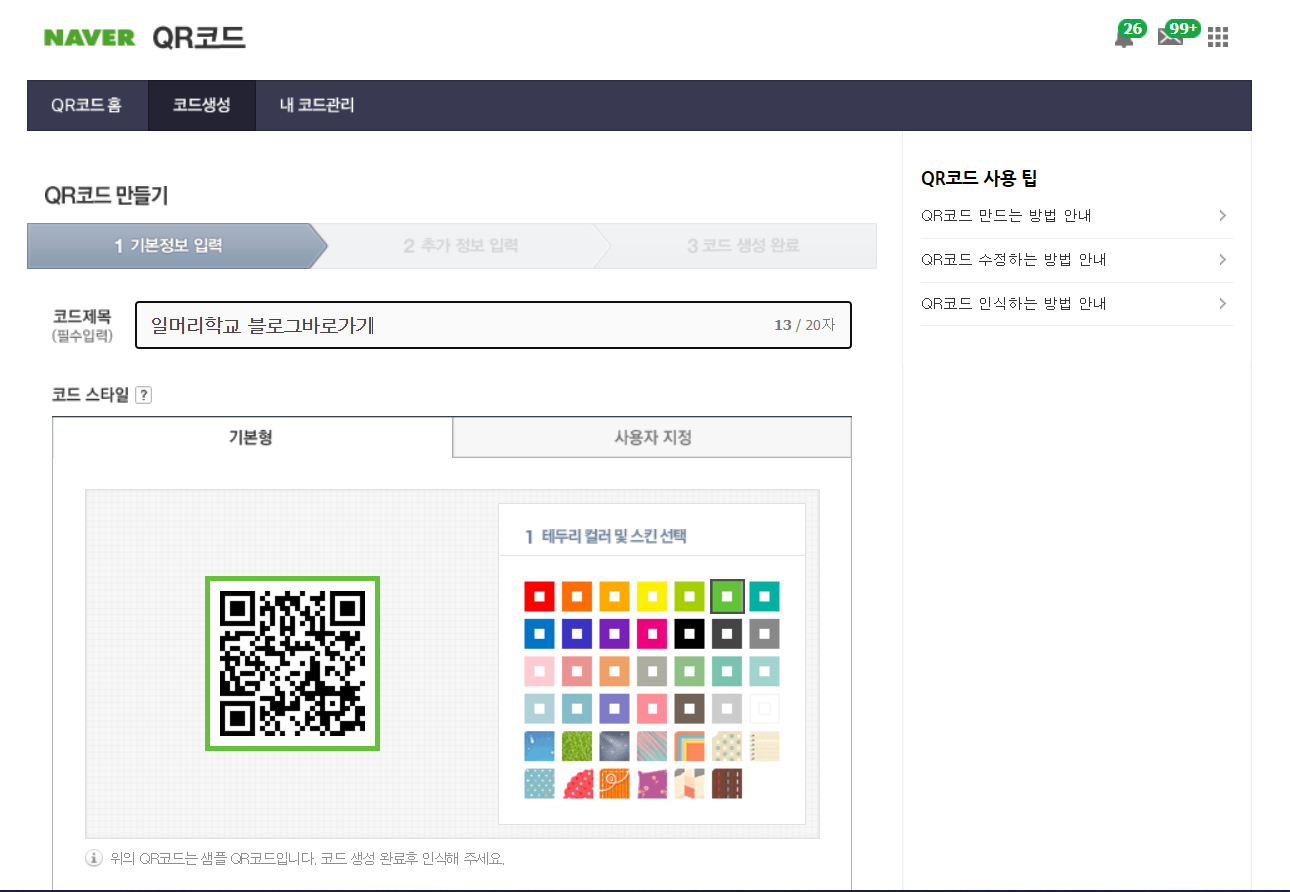
Task: Choose the green grass texture skin
Action: pyautogui.click(x=577, y=746)
